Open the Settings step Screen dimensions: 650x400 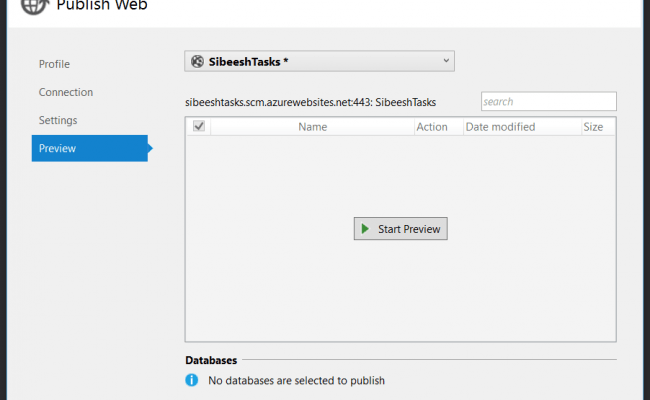coord(58,120)
